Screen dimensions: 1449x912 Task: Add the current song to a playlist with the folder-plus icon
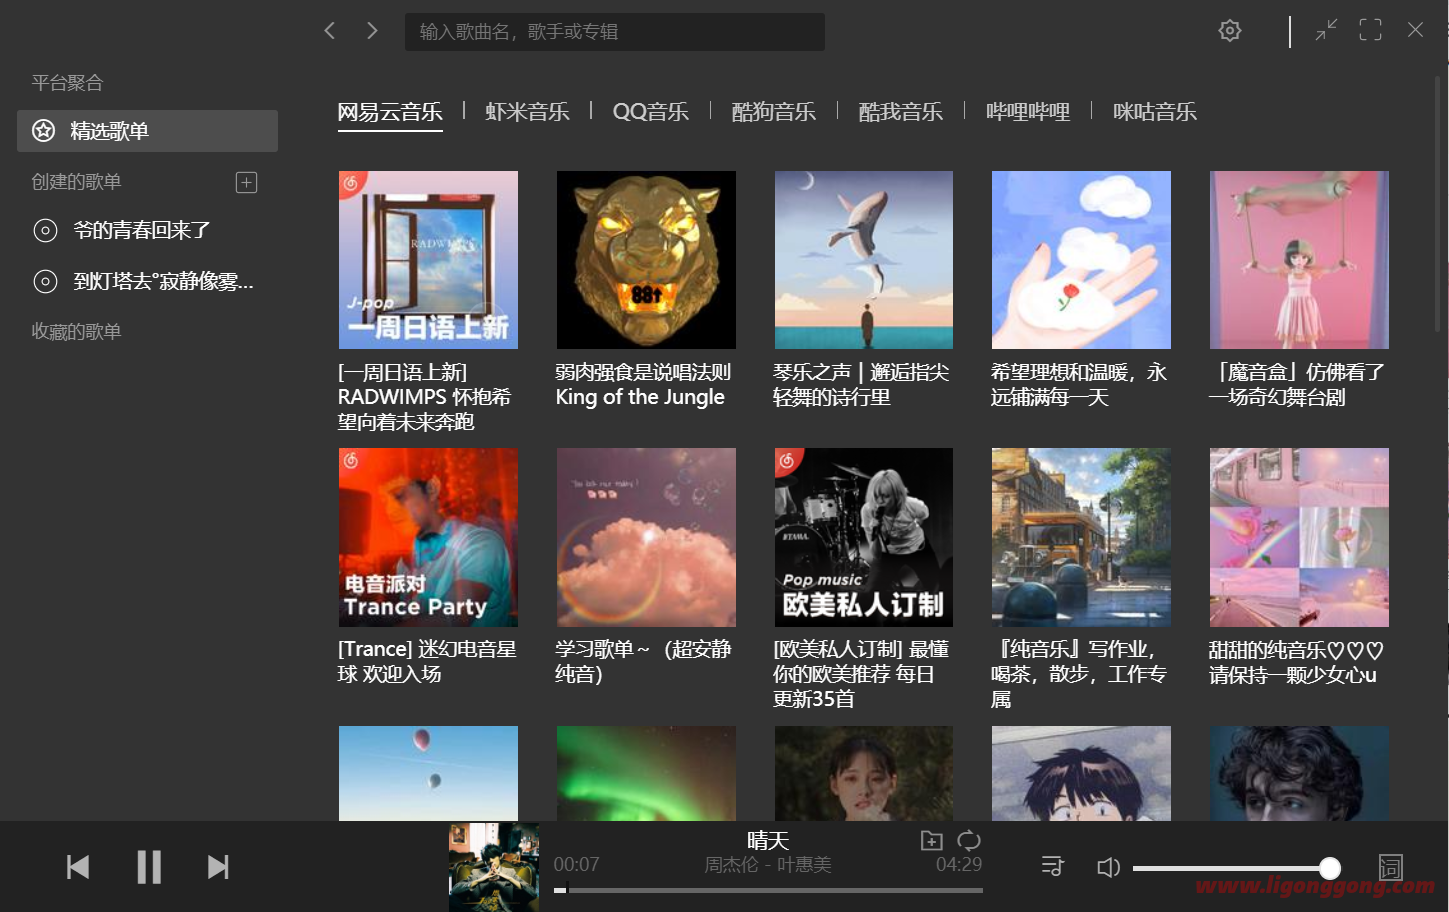[931, 841]
